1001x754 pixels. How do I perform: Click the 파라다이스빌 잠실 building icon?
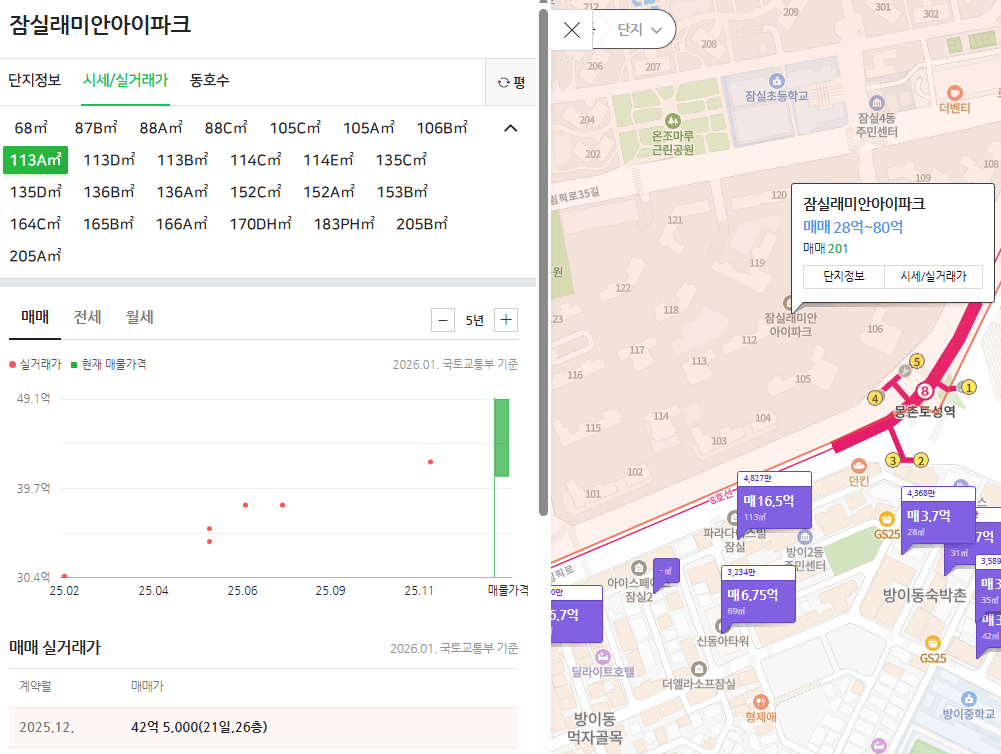pyautogui.click(x=734, y=519)
